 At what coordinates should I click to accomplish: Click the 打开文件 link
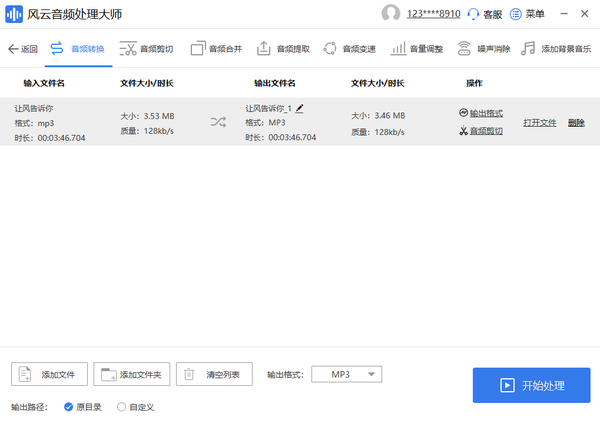[x=540, y=122]
